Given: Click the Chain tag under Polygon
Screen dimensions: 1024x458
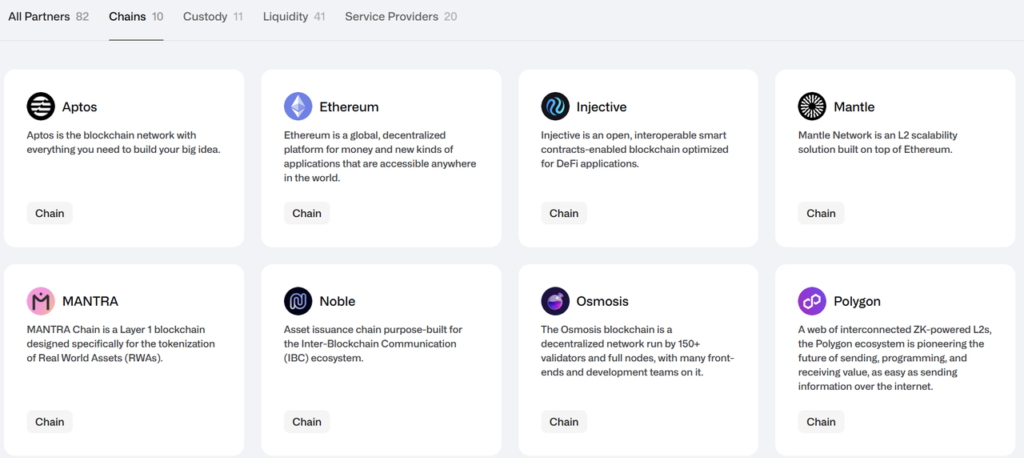Looking at the screenshot, I should coord(821,421).
